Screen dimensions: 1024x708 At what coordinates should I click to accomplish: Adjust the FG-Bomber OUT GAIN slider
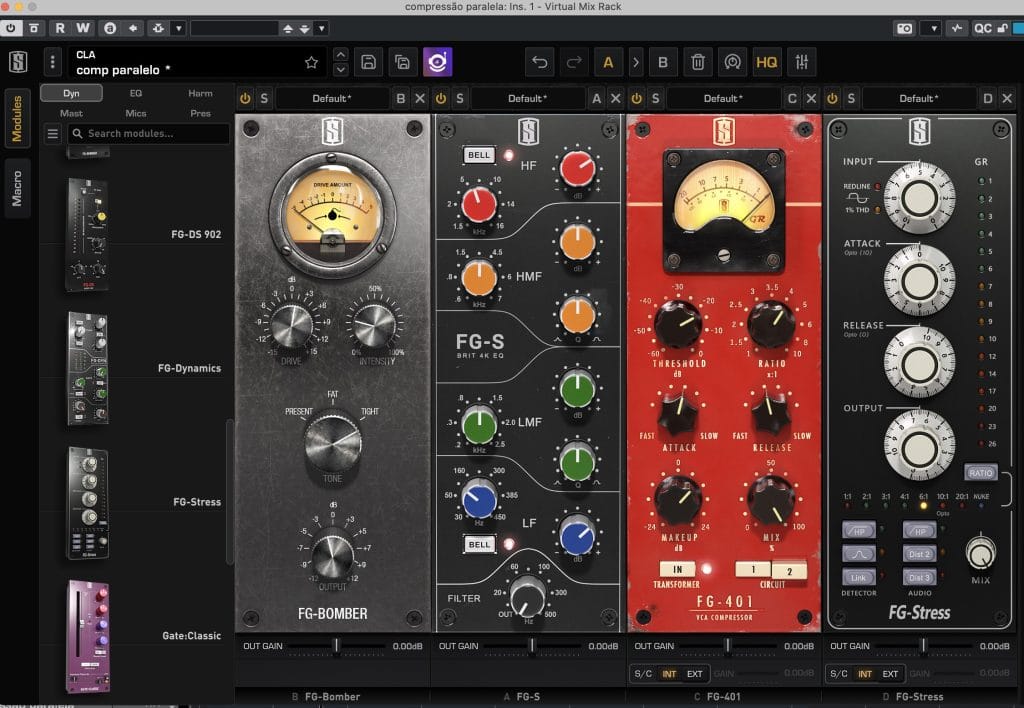pos(336,647)
